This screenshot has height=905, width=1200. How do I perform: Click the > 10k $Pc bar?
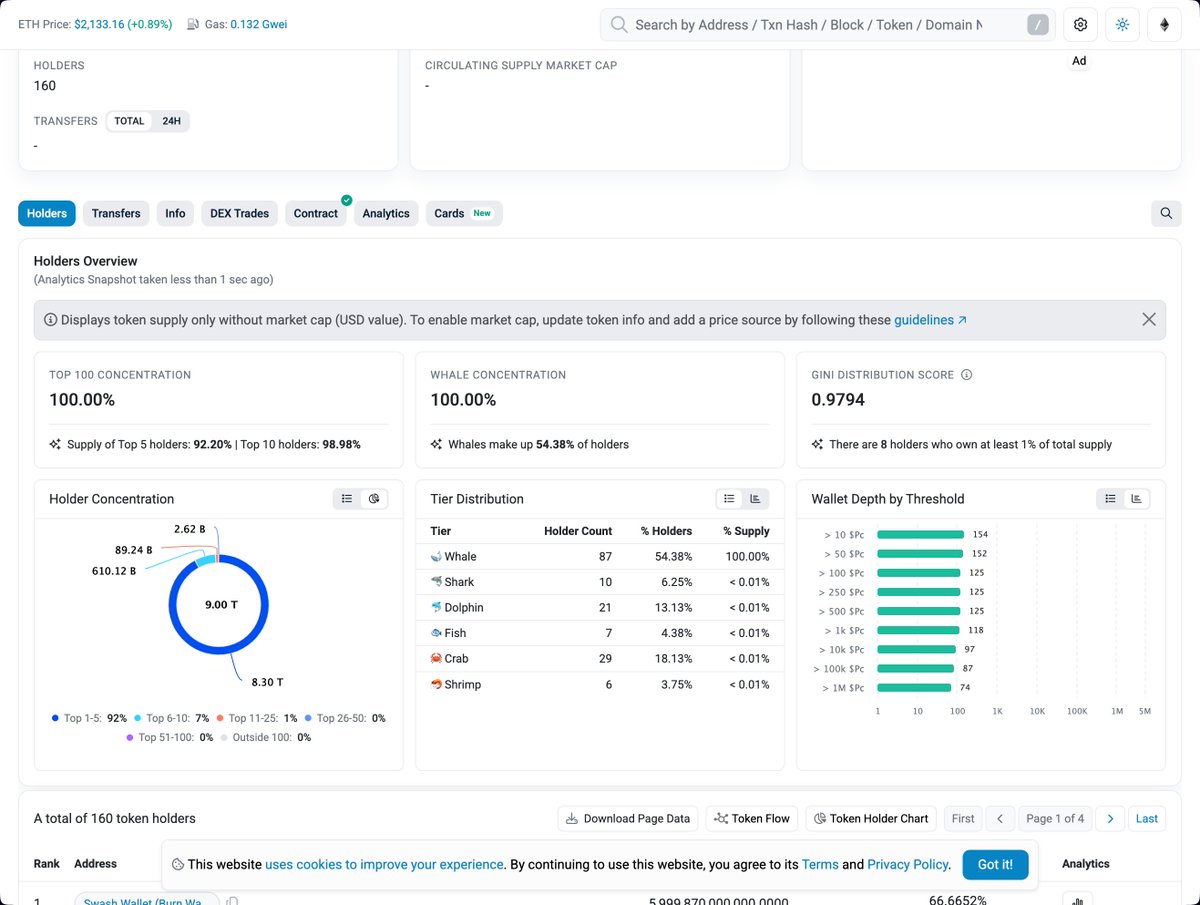pos(917,649)
